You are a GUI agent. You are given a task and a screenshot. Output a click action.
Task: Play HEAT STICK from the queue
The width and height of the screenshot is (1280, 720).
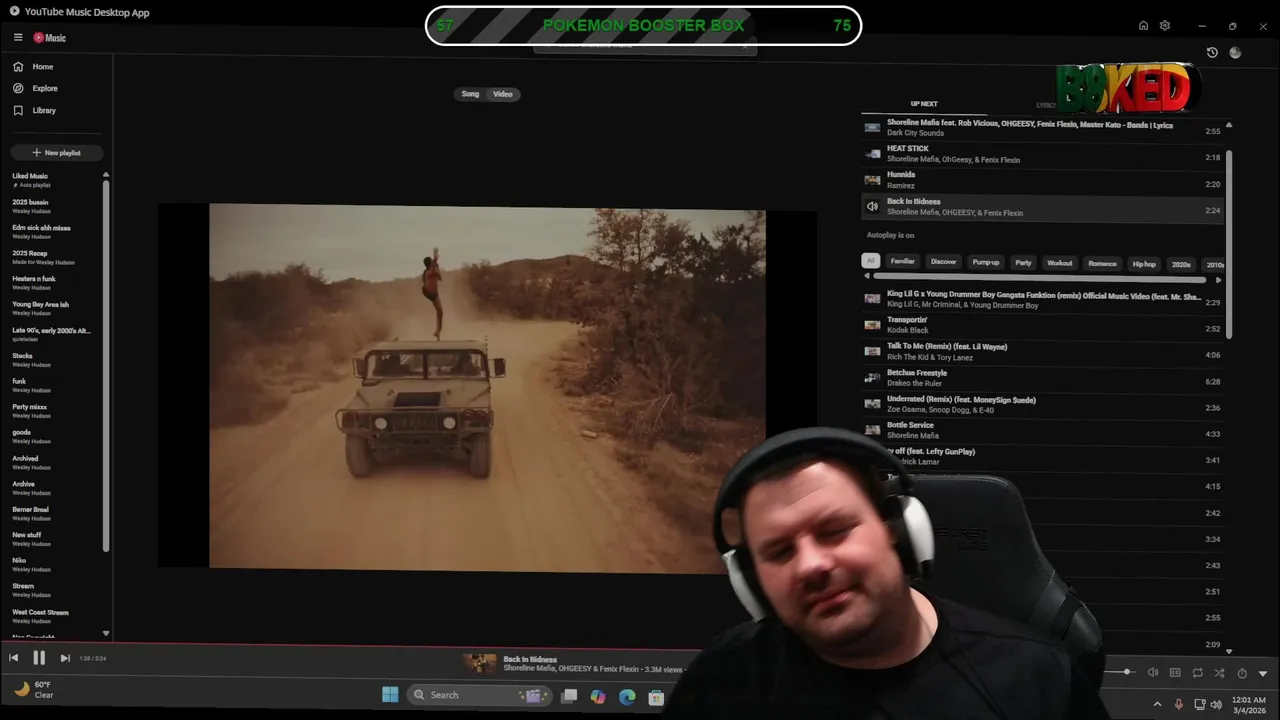click(x=1041, y=154)
